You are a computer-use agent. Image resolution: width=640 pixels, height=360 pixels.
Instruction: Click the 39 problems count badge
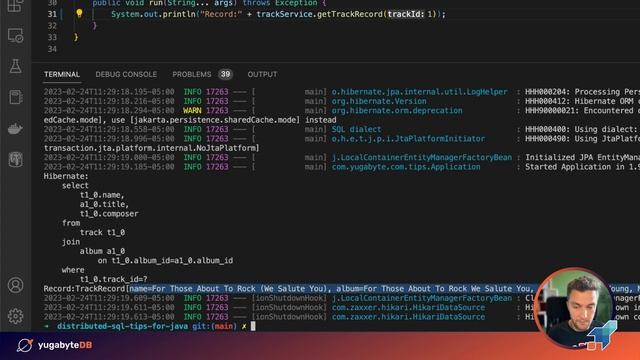tap(225, 74)
